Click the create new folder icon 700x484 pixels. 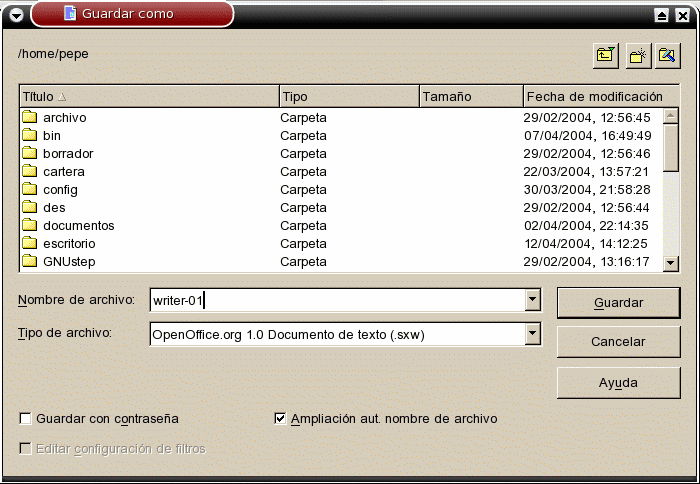[636, 55]
